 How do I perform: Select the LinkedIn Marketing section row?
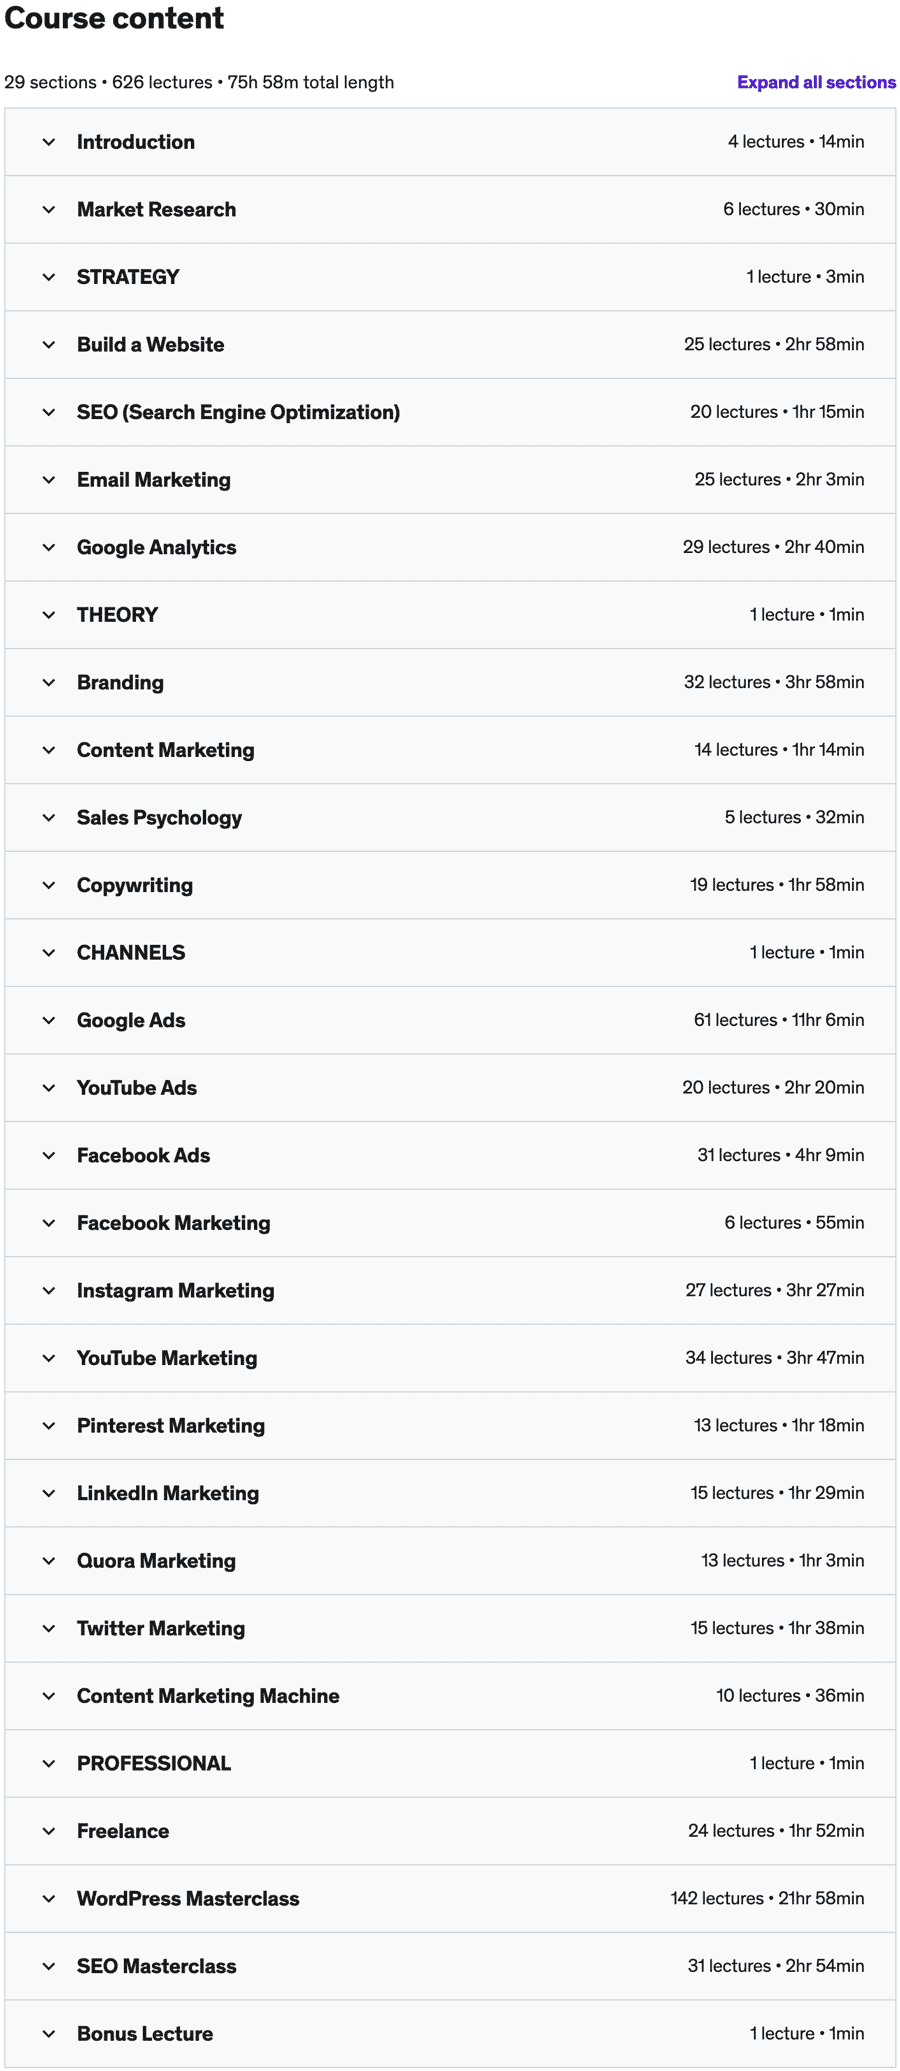(x=450, y=1494)
